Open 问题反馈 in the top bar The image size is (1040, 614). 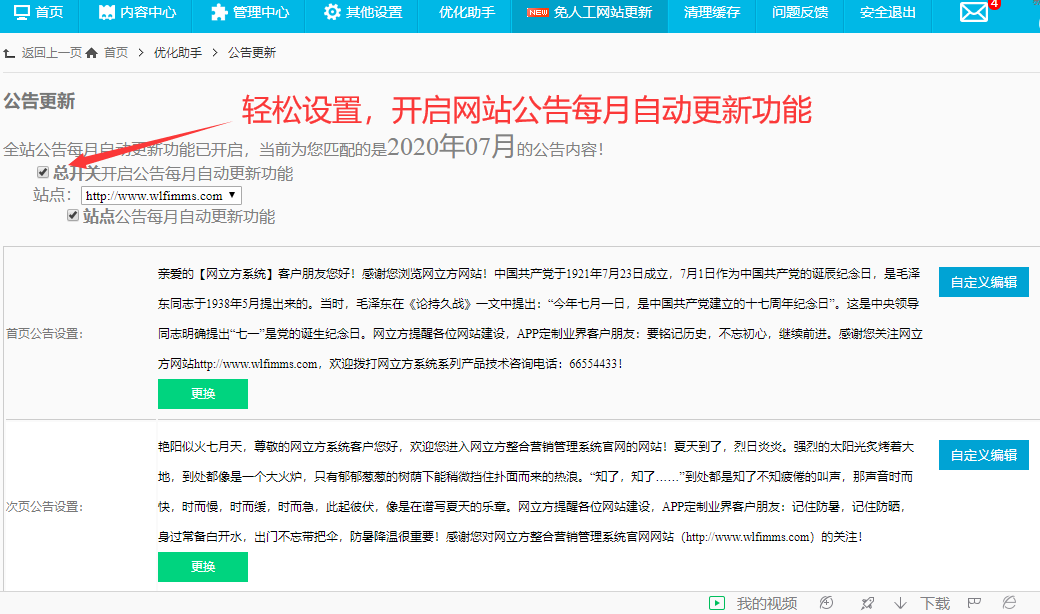click(800, 13)
